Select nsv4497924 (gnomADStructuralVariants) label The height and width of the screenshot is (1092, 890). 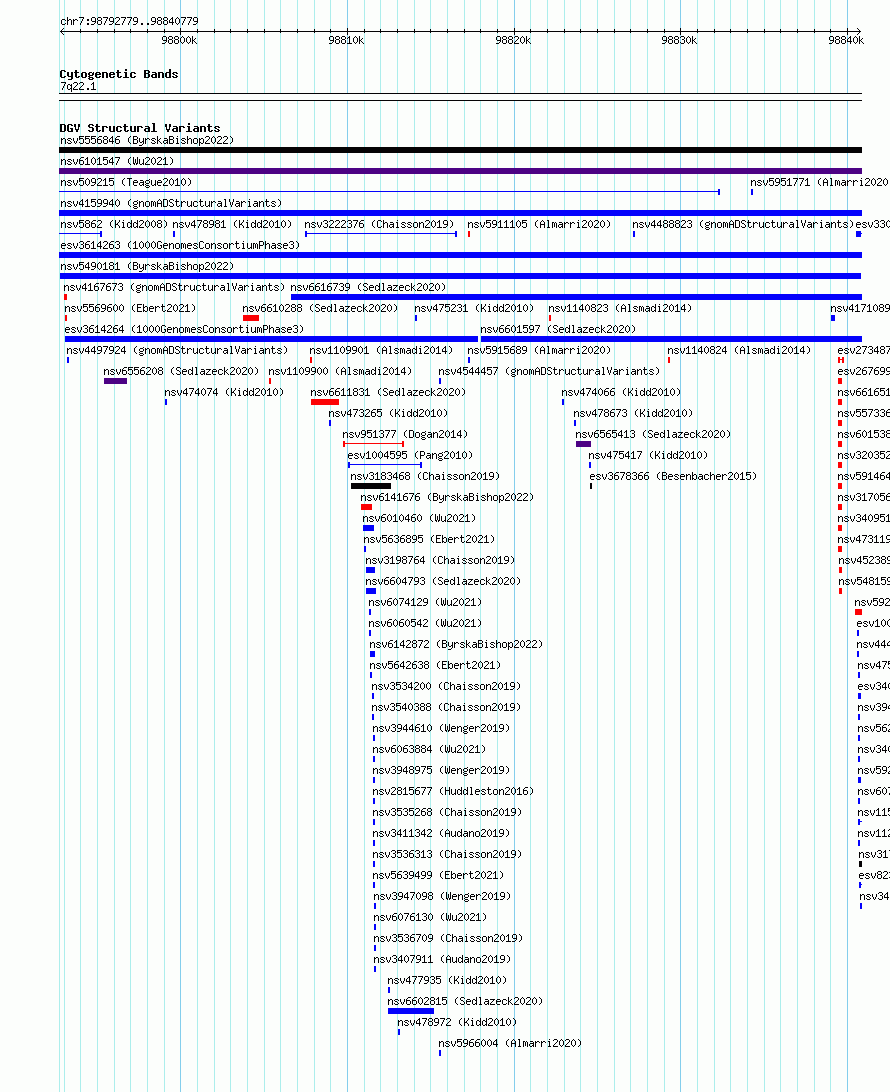click(x=177, y=350)
